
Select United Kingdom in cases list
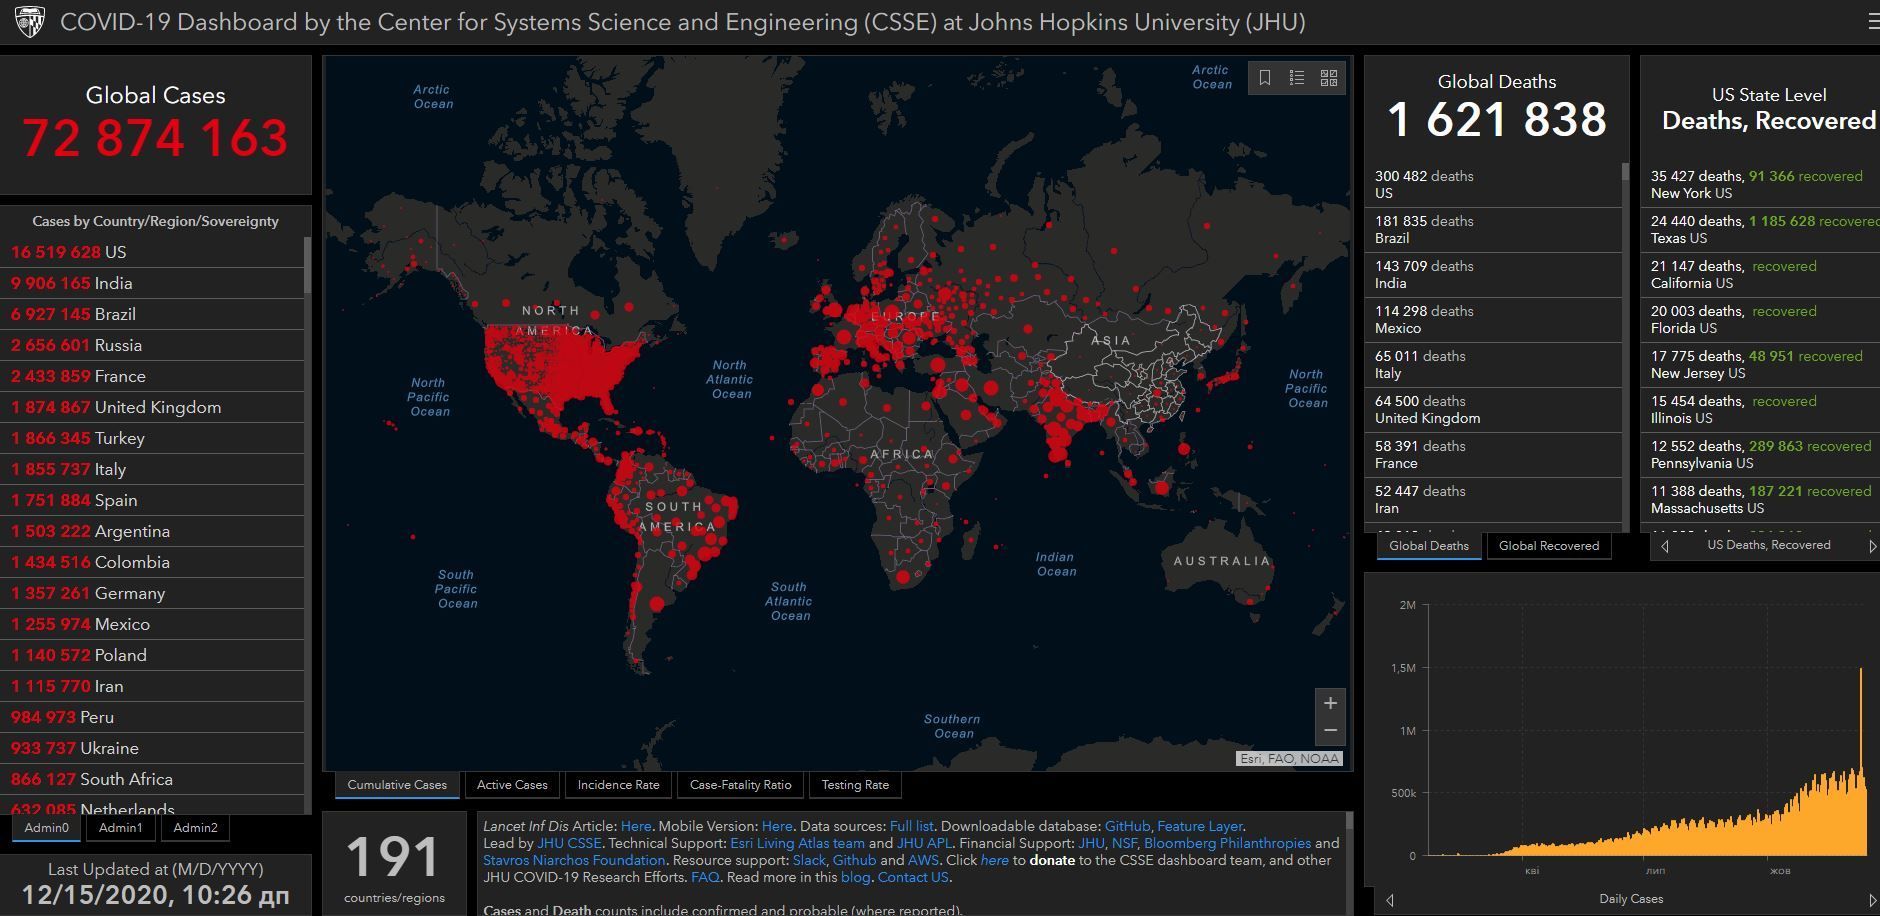(152, 407)
